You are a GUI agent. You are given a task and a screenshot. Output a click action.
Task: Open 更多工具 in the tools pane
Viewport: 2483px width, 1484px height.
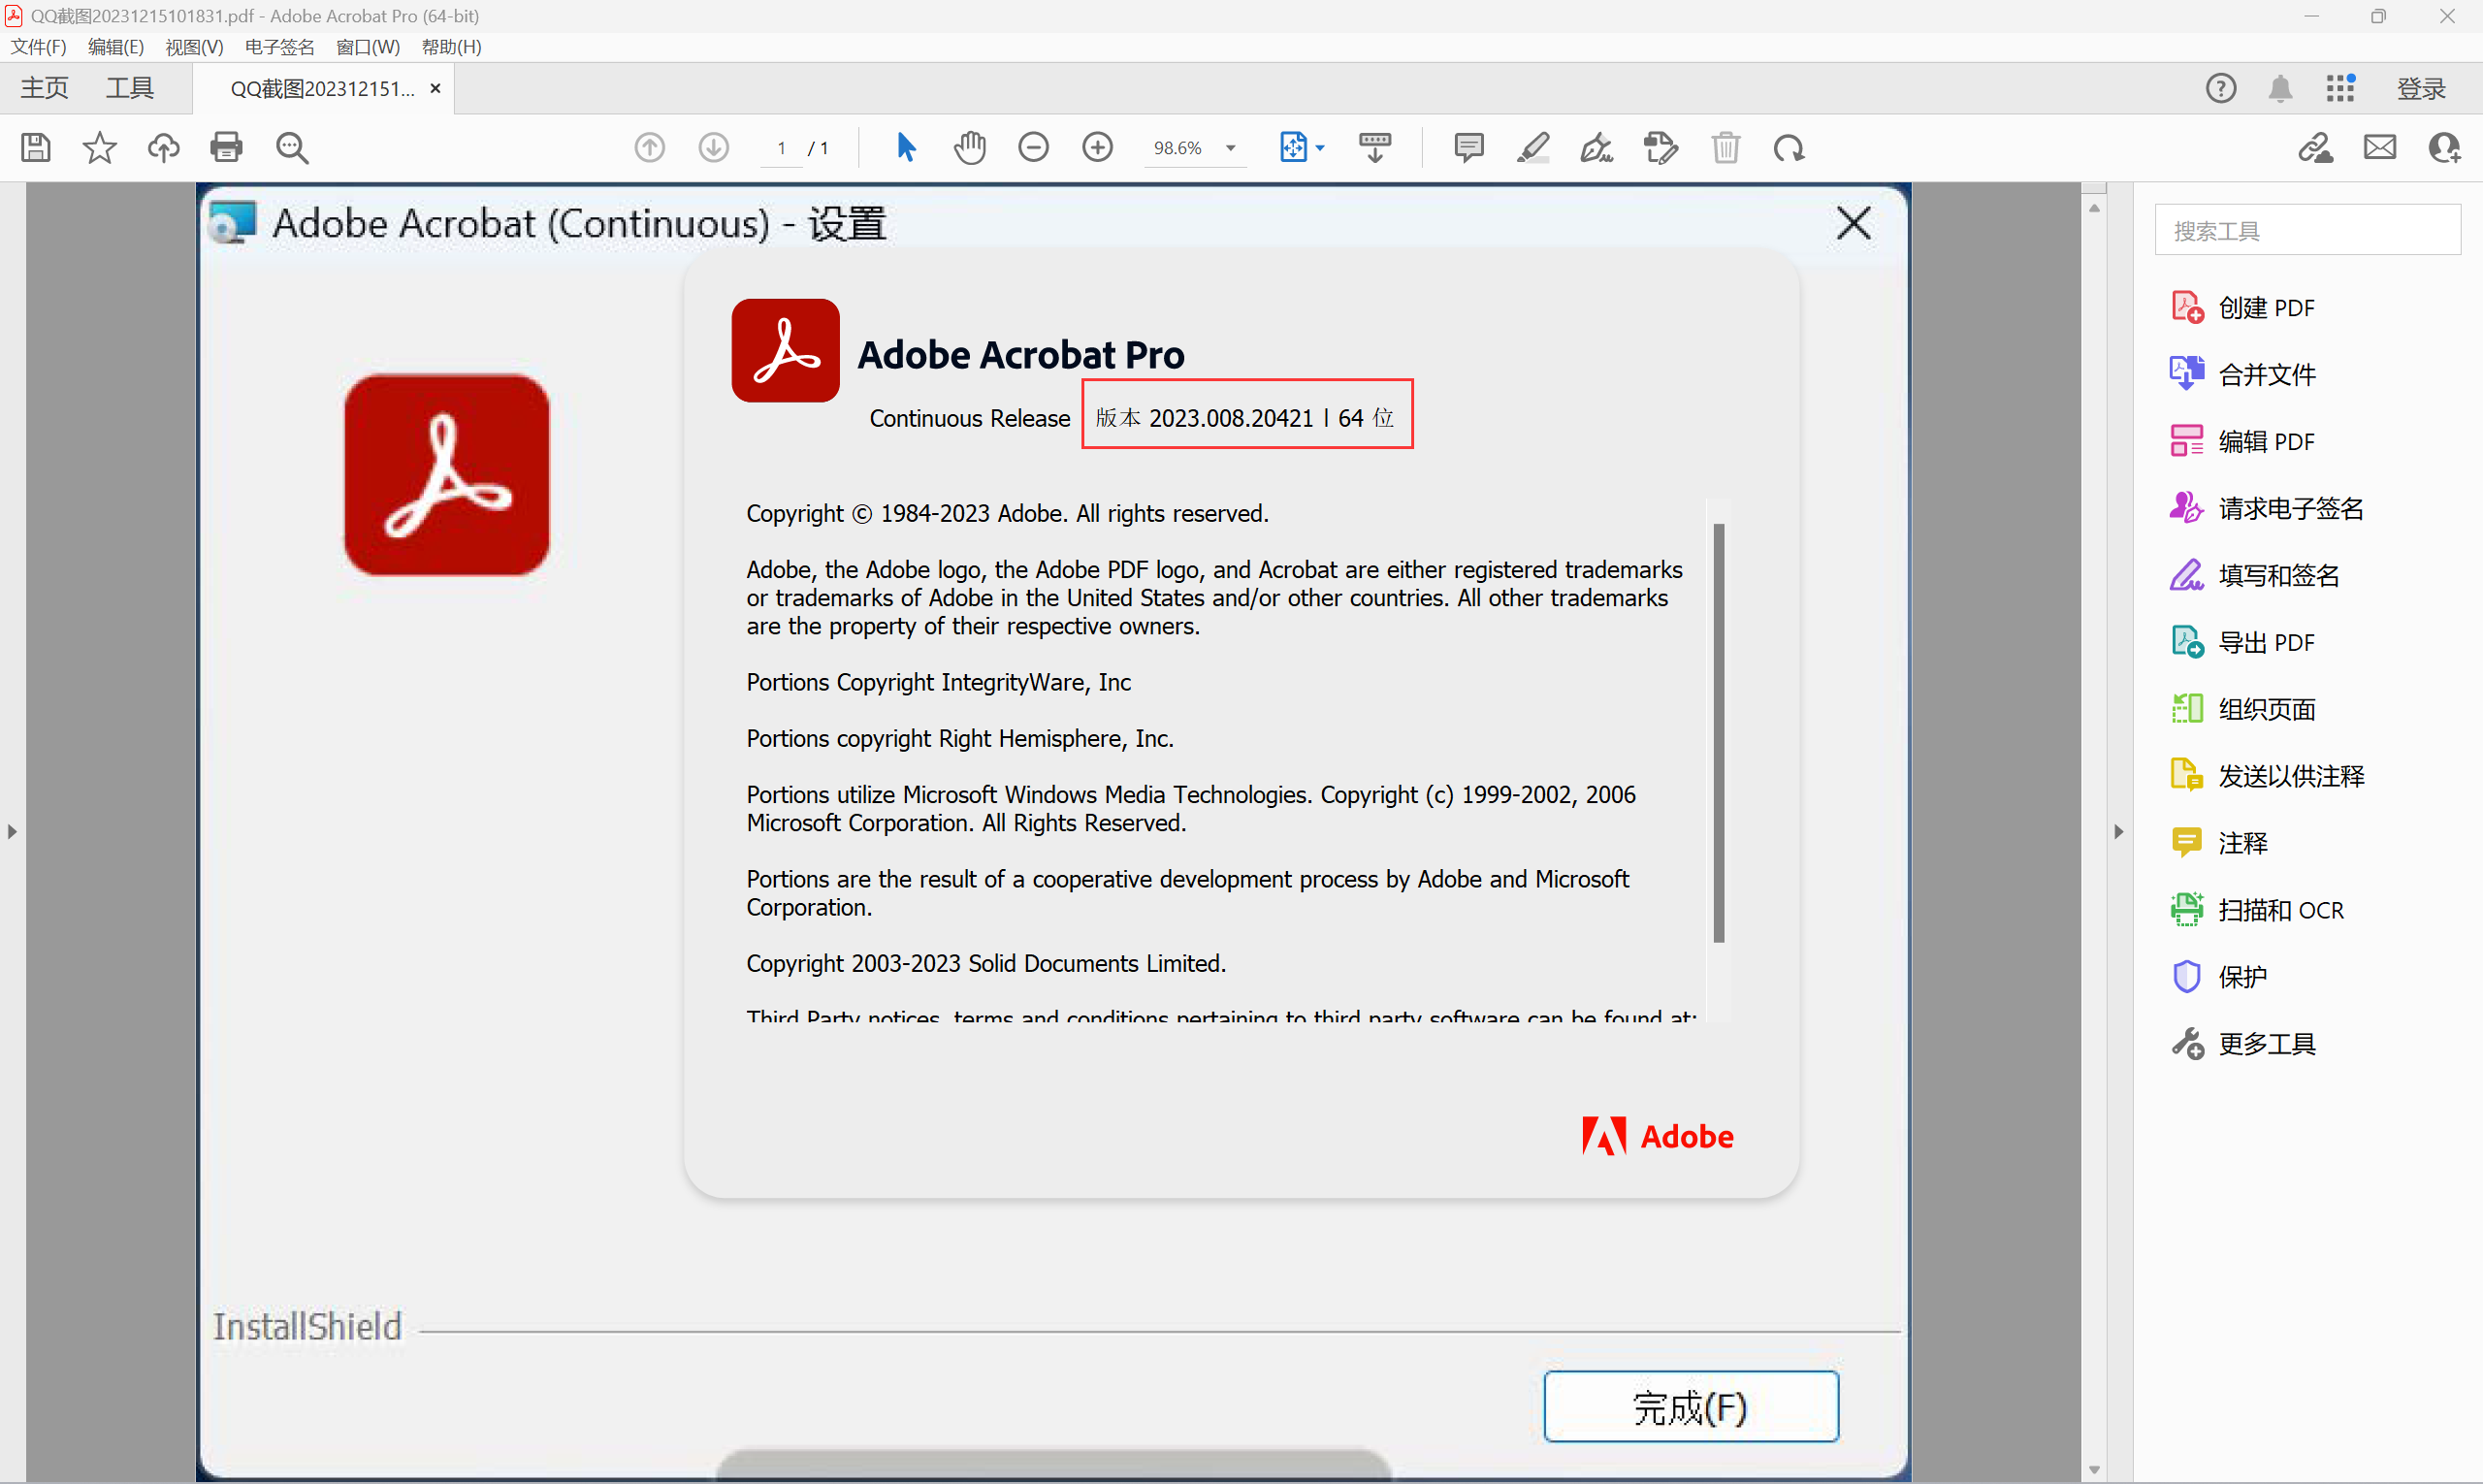(x=2266, y=1044)
